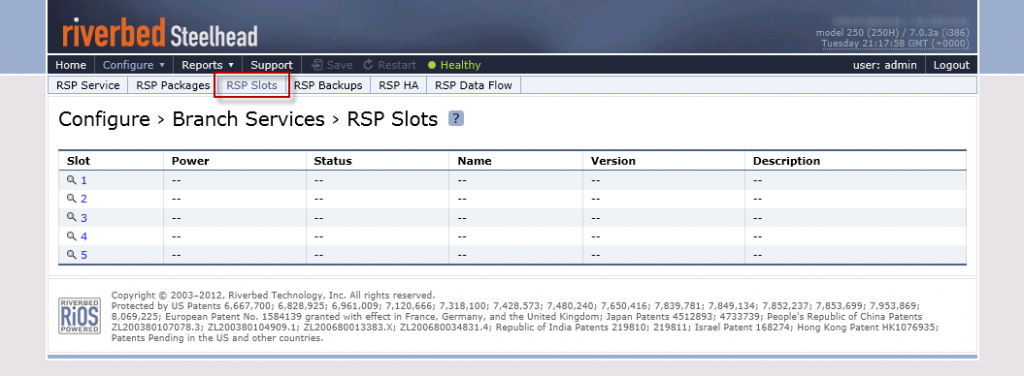Switch to the RSP Backups tab
This screenshot has width=1024, height=376.
pyautogui.click(x=328, y=85)
